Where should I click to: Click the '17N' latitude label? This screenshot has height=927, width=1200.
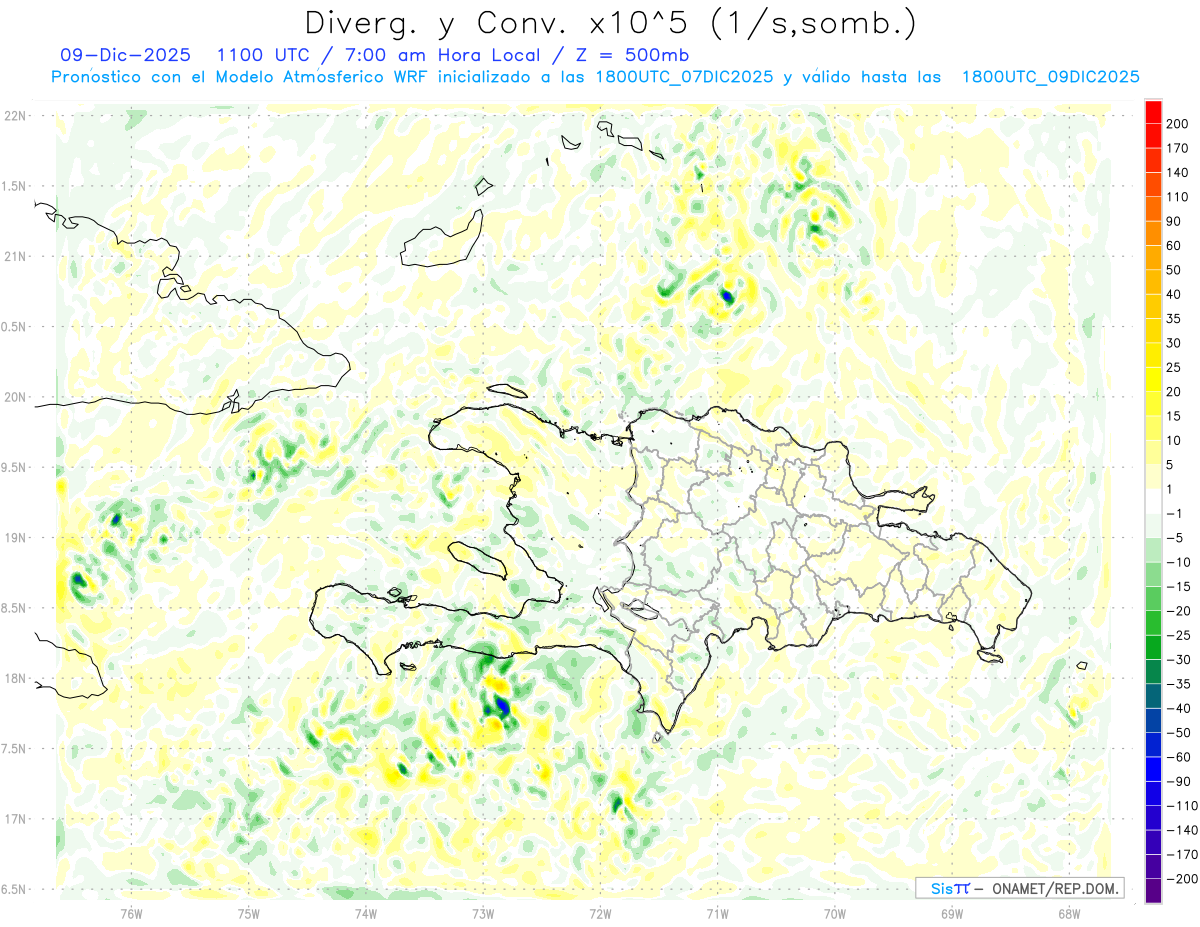pyautogui.click(x=15, y=819)
